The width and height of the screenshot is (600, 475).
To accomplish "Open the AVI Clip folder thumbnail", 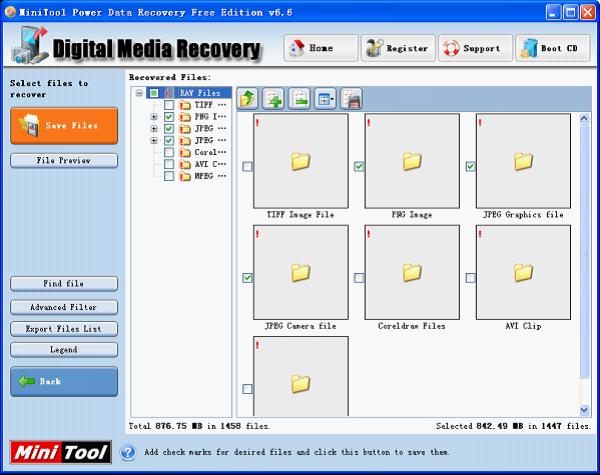I will [523, 272].
